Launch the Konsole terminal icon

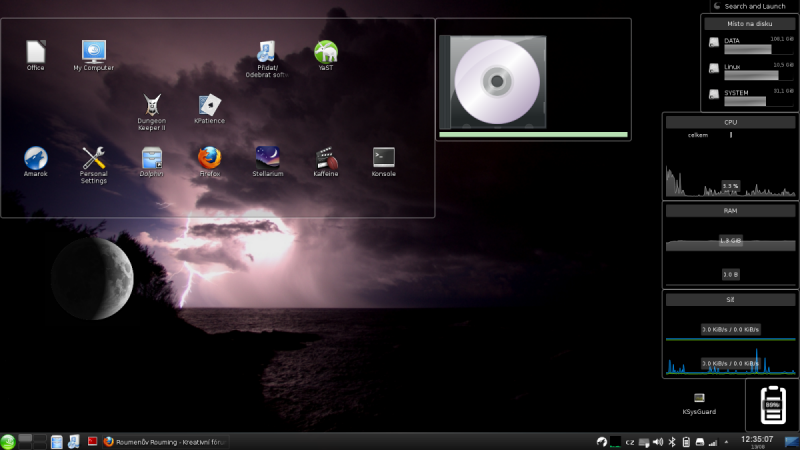tap(383, 158)
